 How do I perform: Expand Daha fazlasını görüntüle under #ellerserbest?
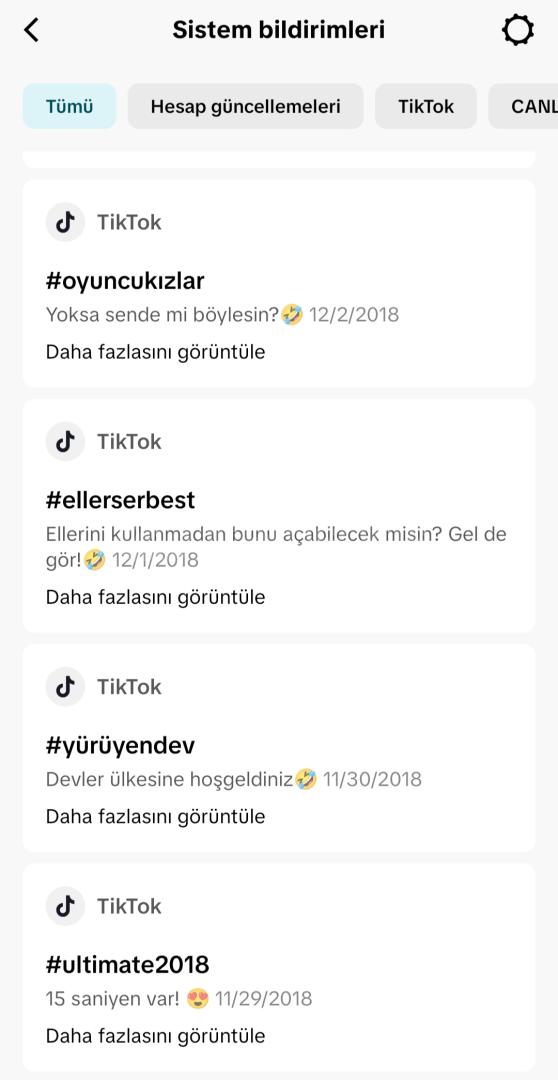point(156,597)
